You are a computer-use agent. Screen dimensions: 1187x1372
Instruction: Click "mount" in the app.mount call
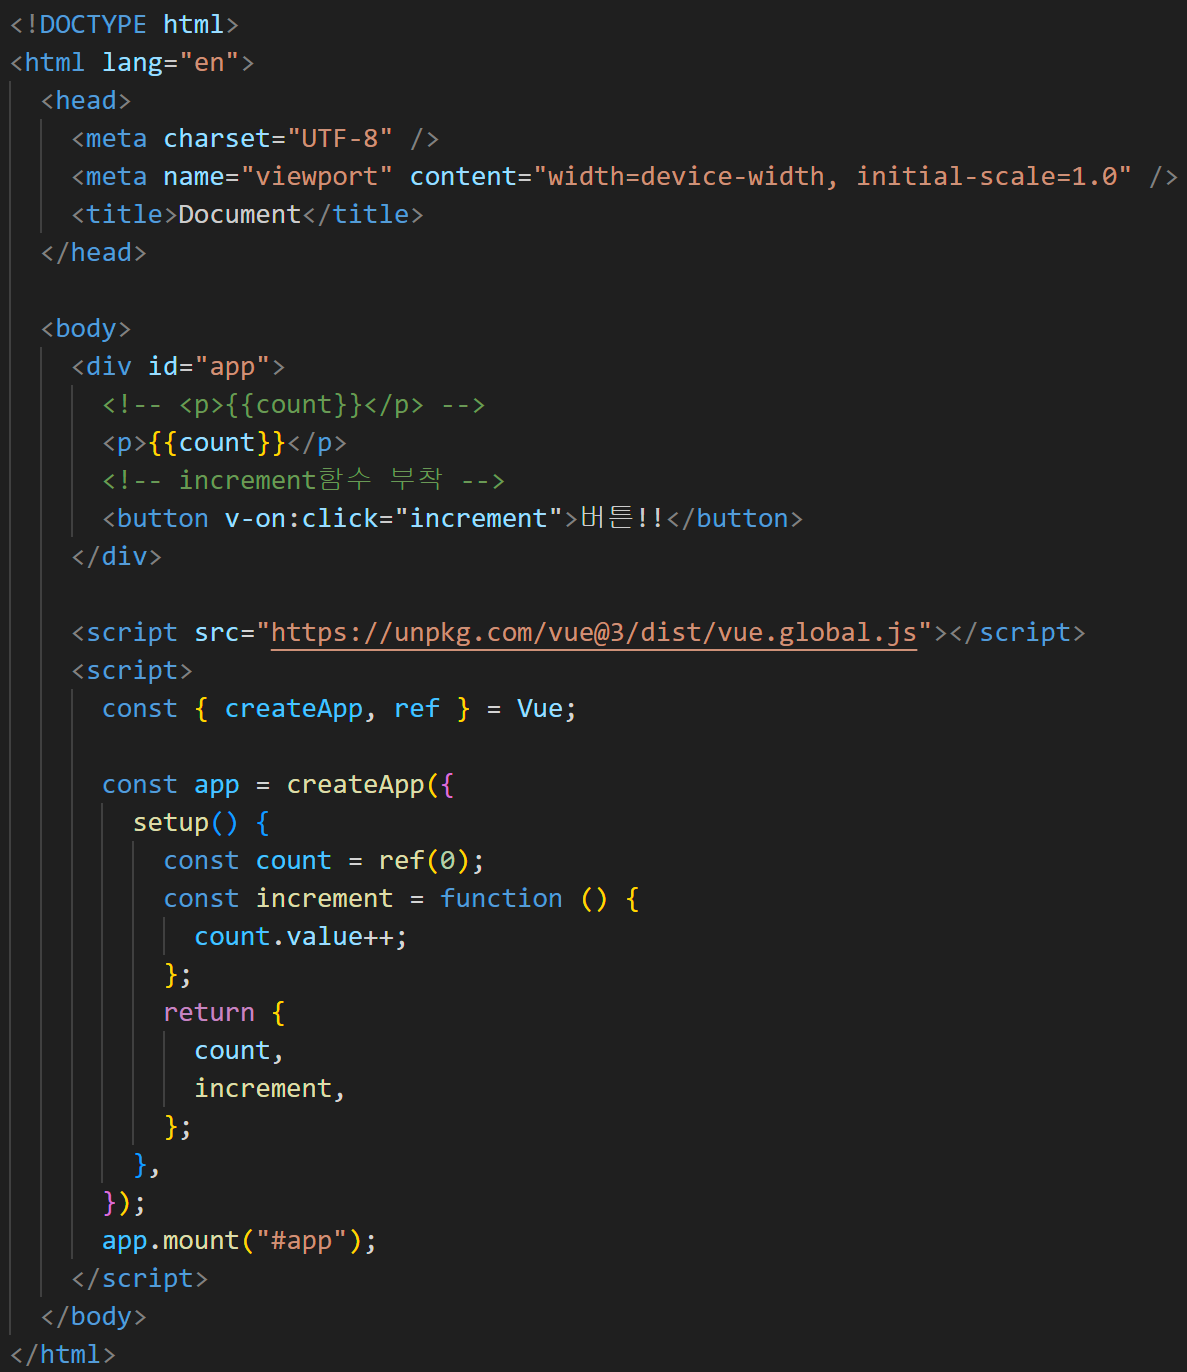(201, 1241)
